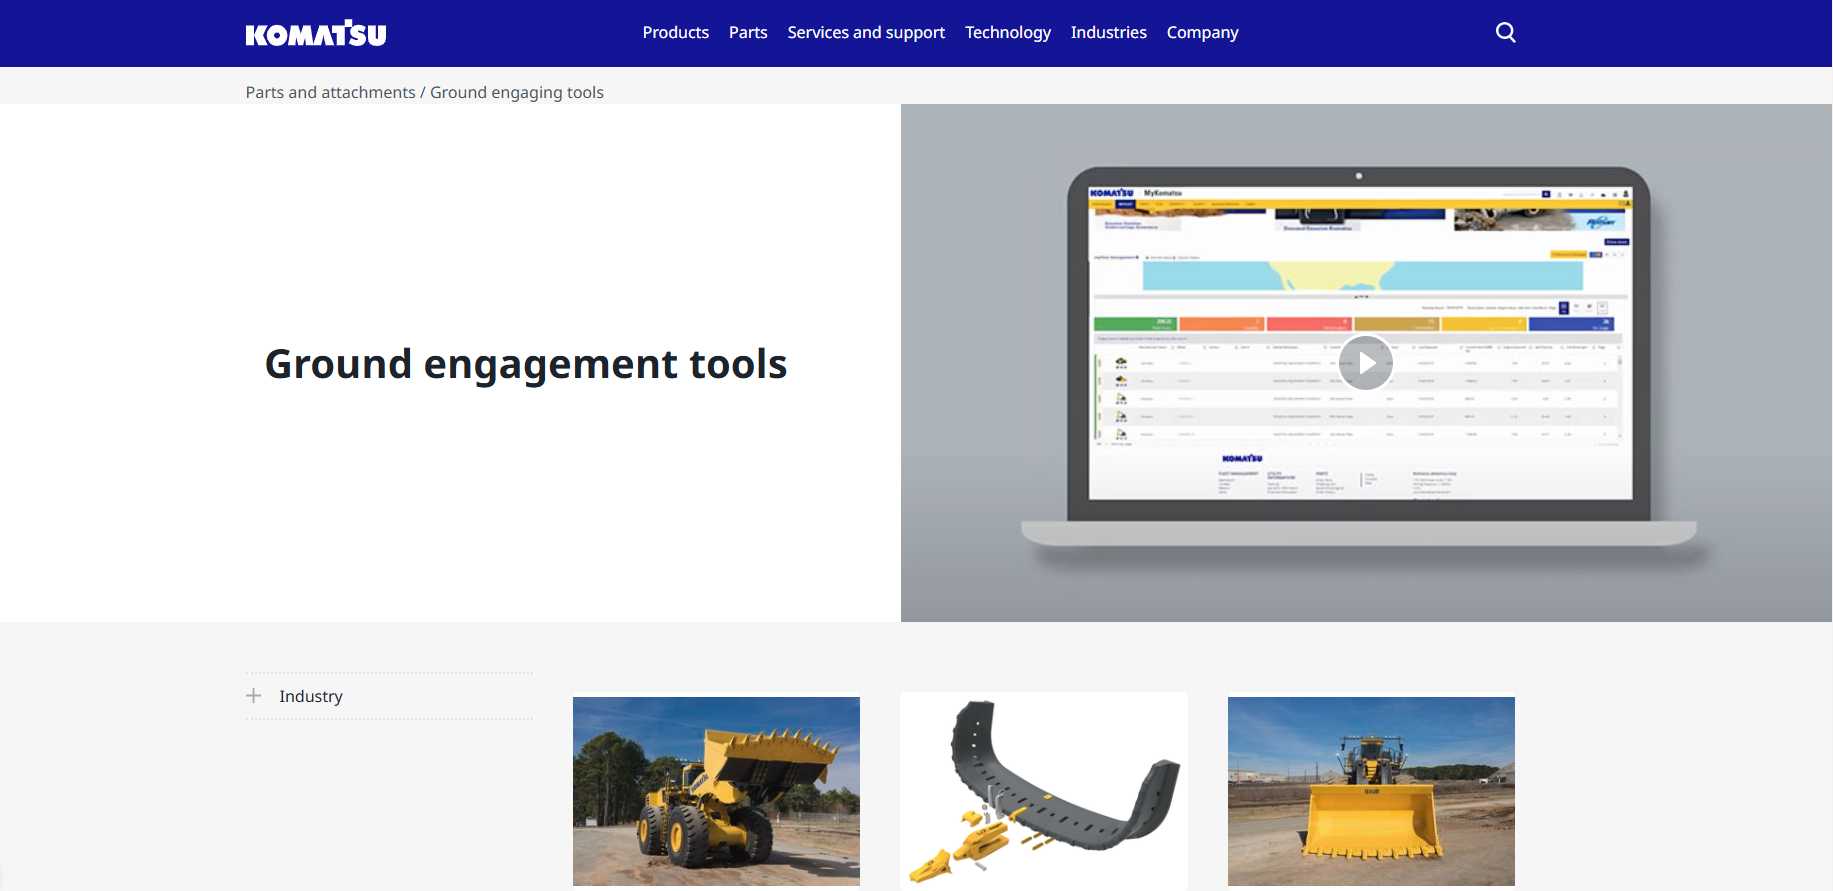This screenshot has width=1833, height=891.
Task: Follow the Parts and attachments breadcrumb
Action: click(x=330, y=92)
